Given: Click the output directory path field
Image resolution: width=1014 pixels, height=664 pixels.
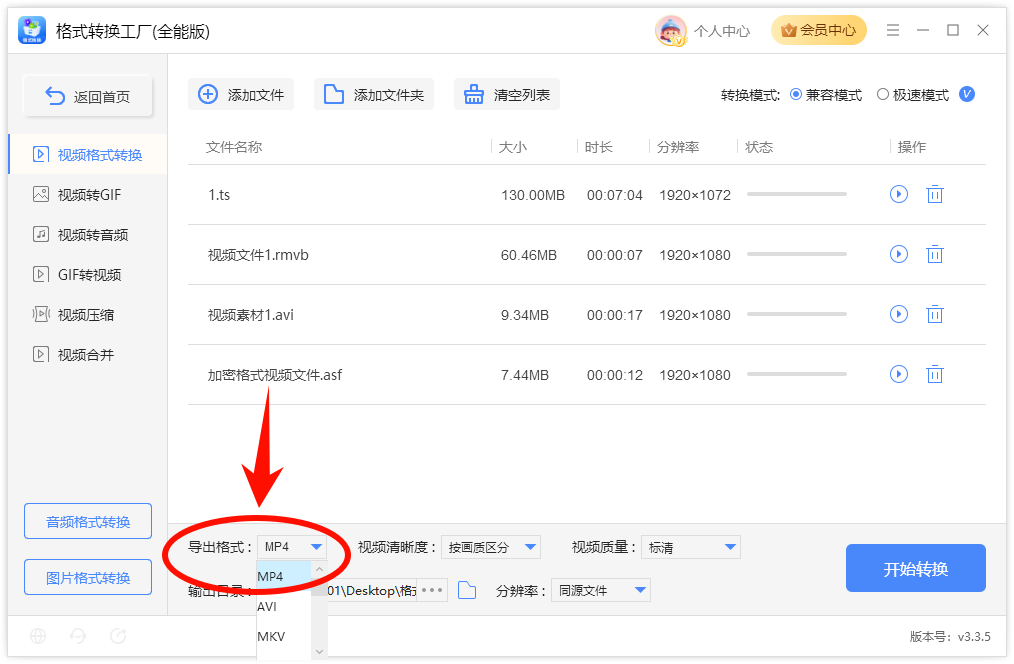Looking at the screenshot, I should (x=372, y=590).
